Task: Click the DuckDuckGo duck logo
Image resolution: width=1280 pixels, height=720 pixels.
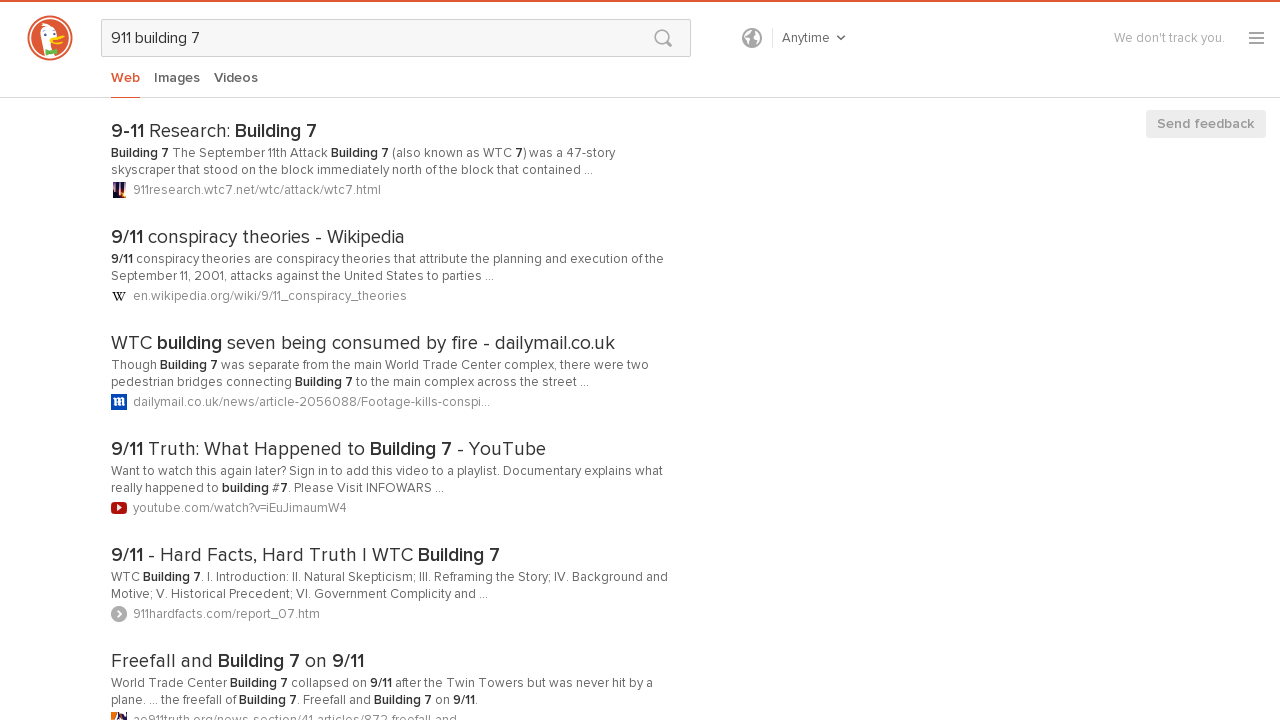Action: pos(50,38)
